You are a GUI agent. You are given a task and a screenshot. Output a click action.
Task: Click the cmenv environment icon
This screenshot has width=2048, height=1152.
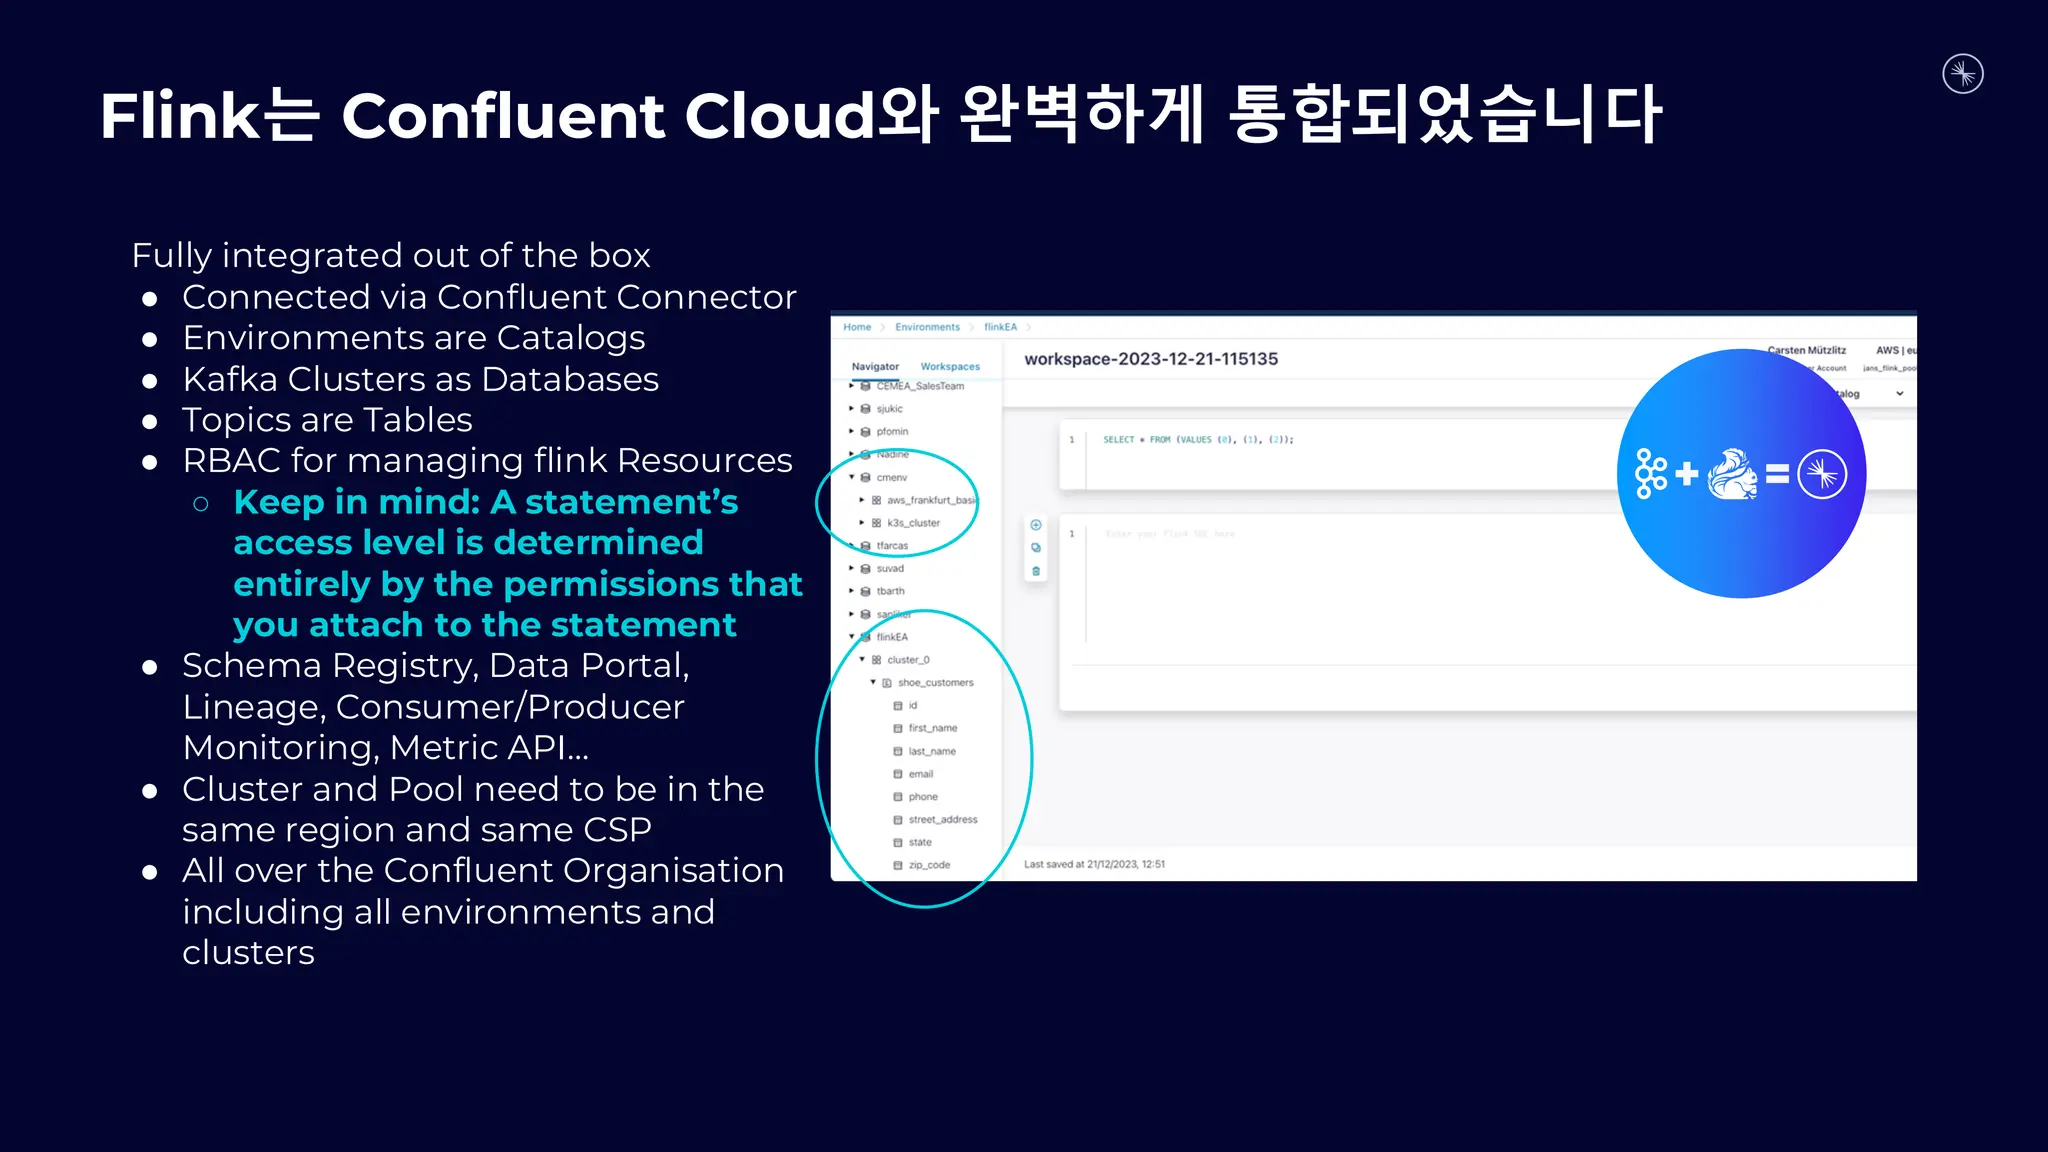pyautogui.click(x=866, y=478)
